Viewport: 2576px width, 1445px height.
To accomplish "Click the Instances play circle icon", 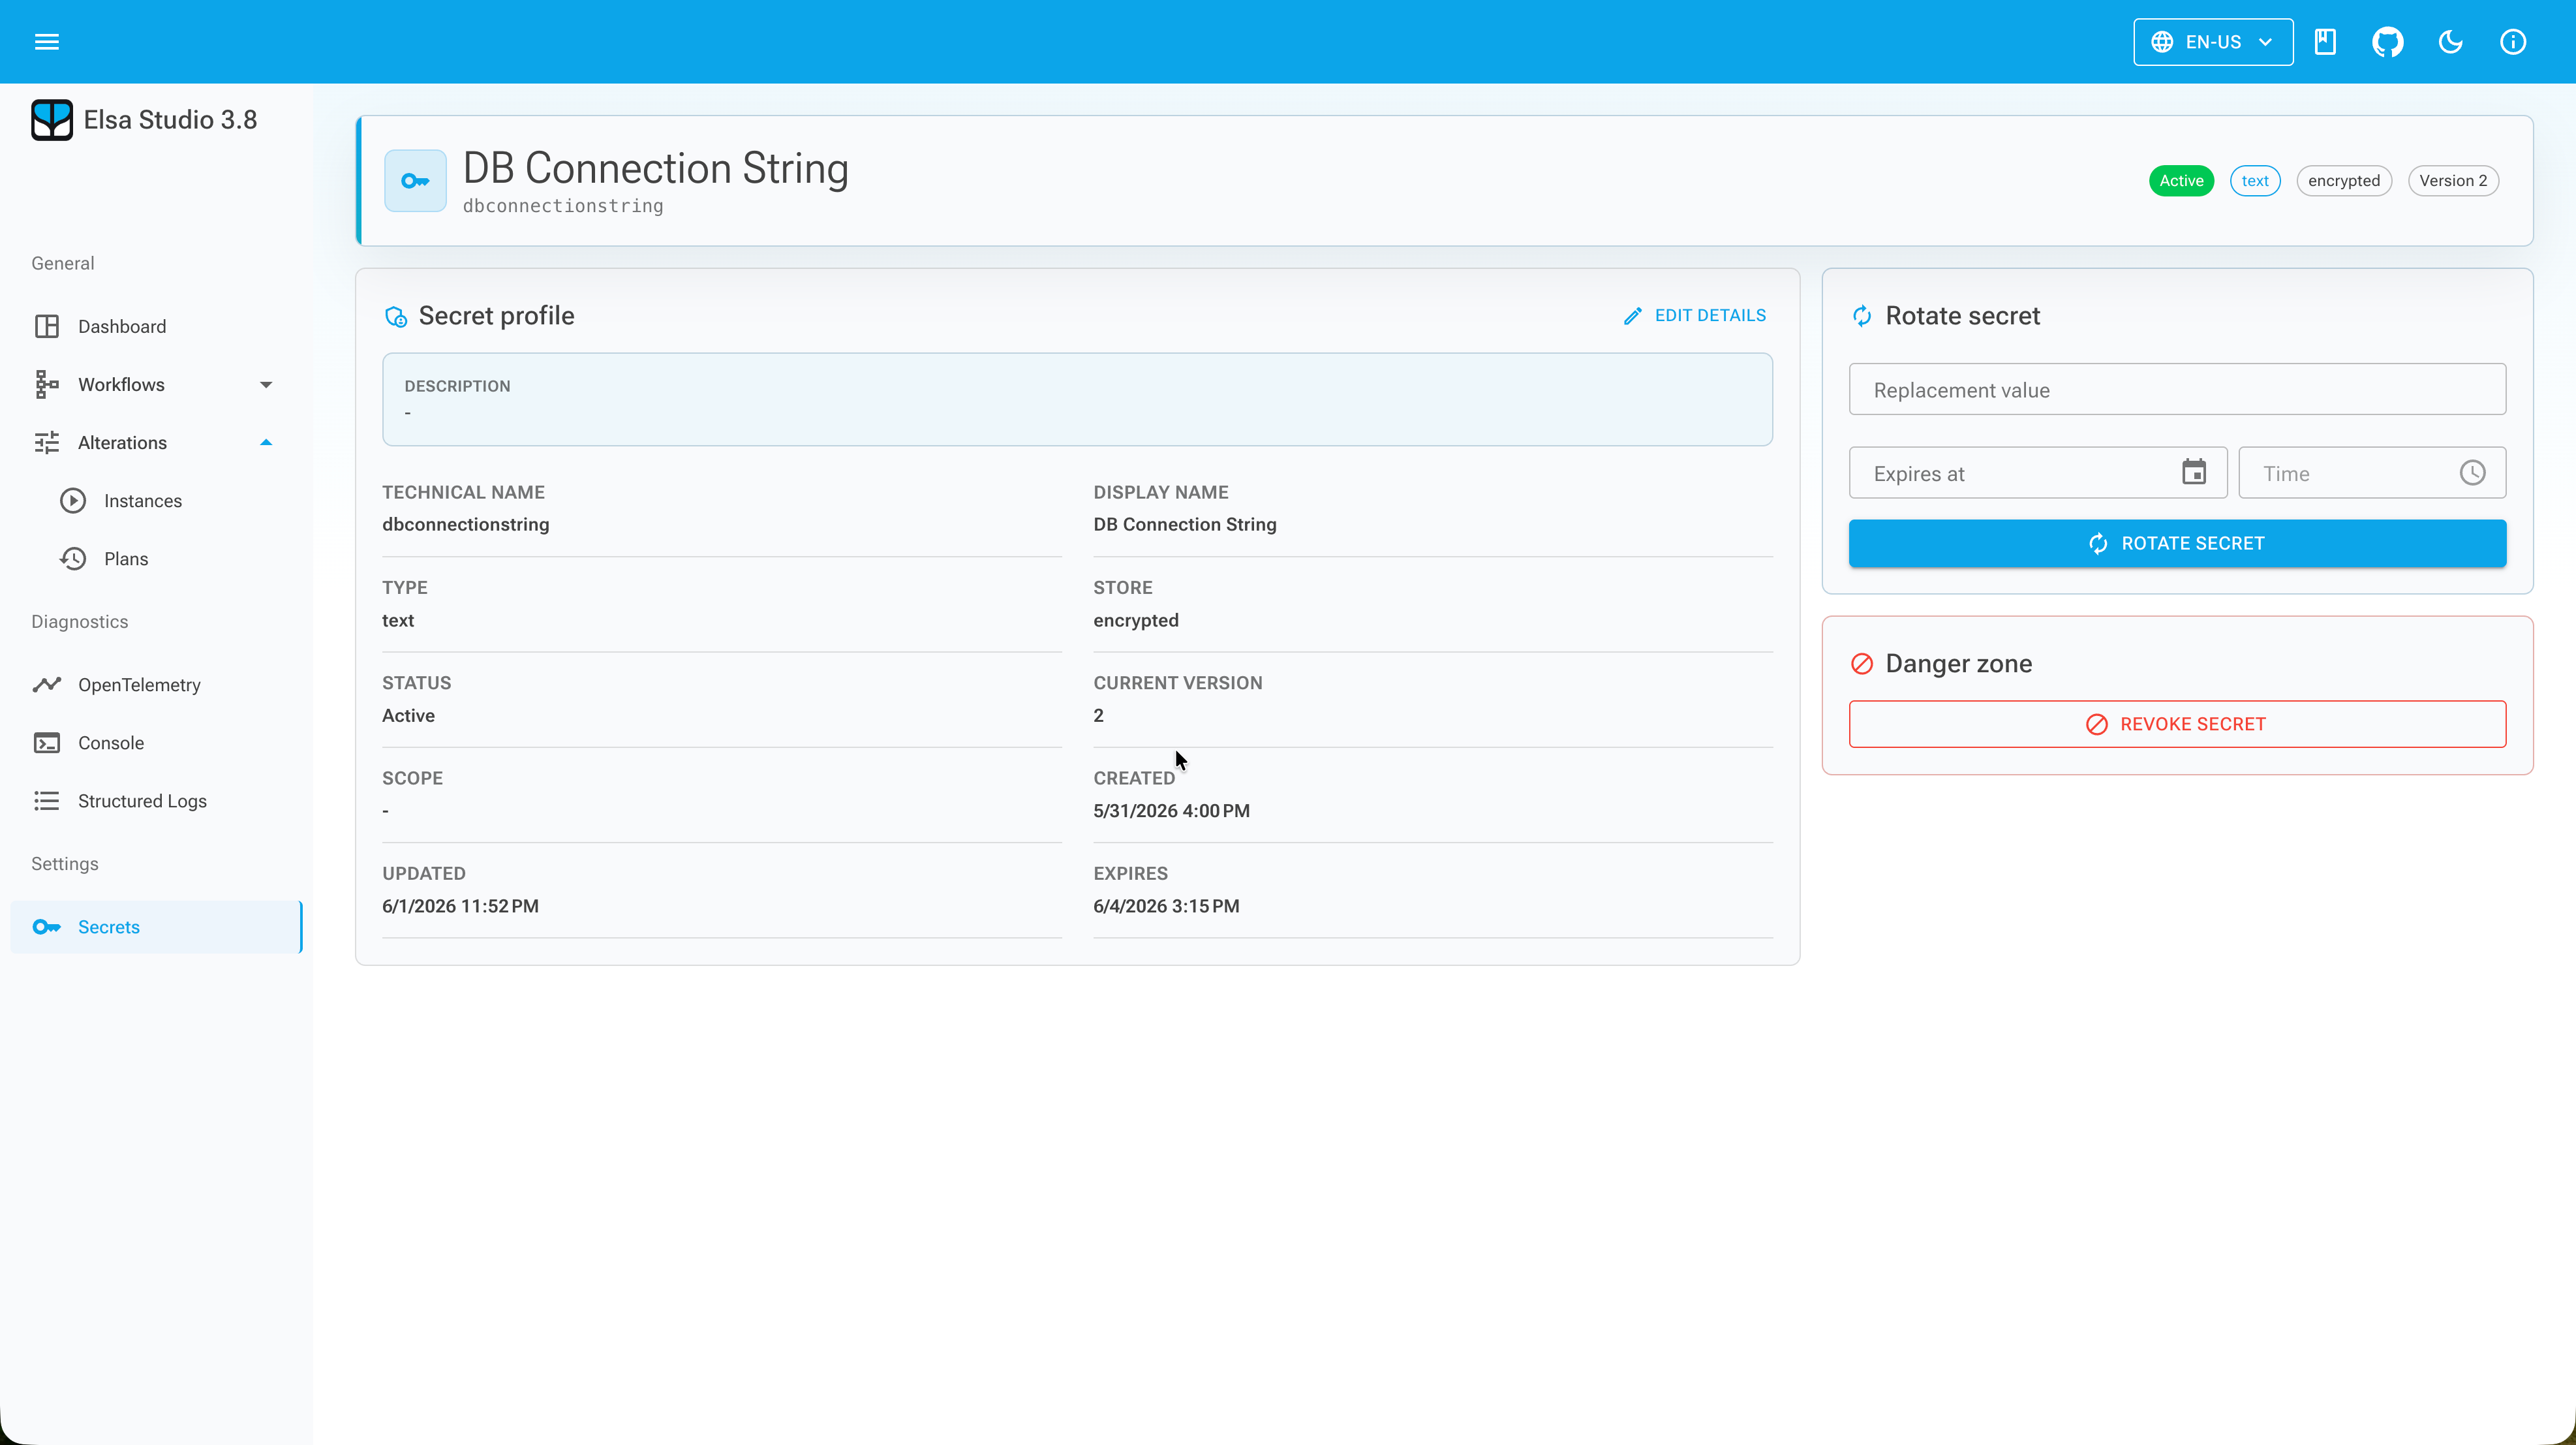I will pyautogui.click(x=73, y=500).
